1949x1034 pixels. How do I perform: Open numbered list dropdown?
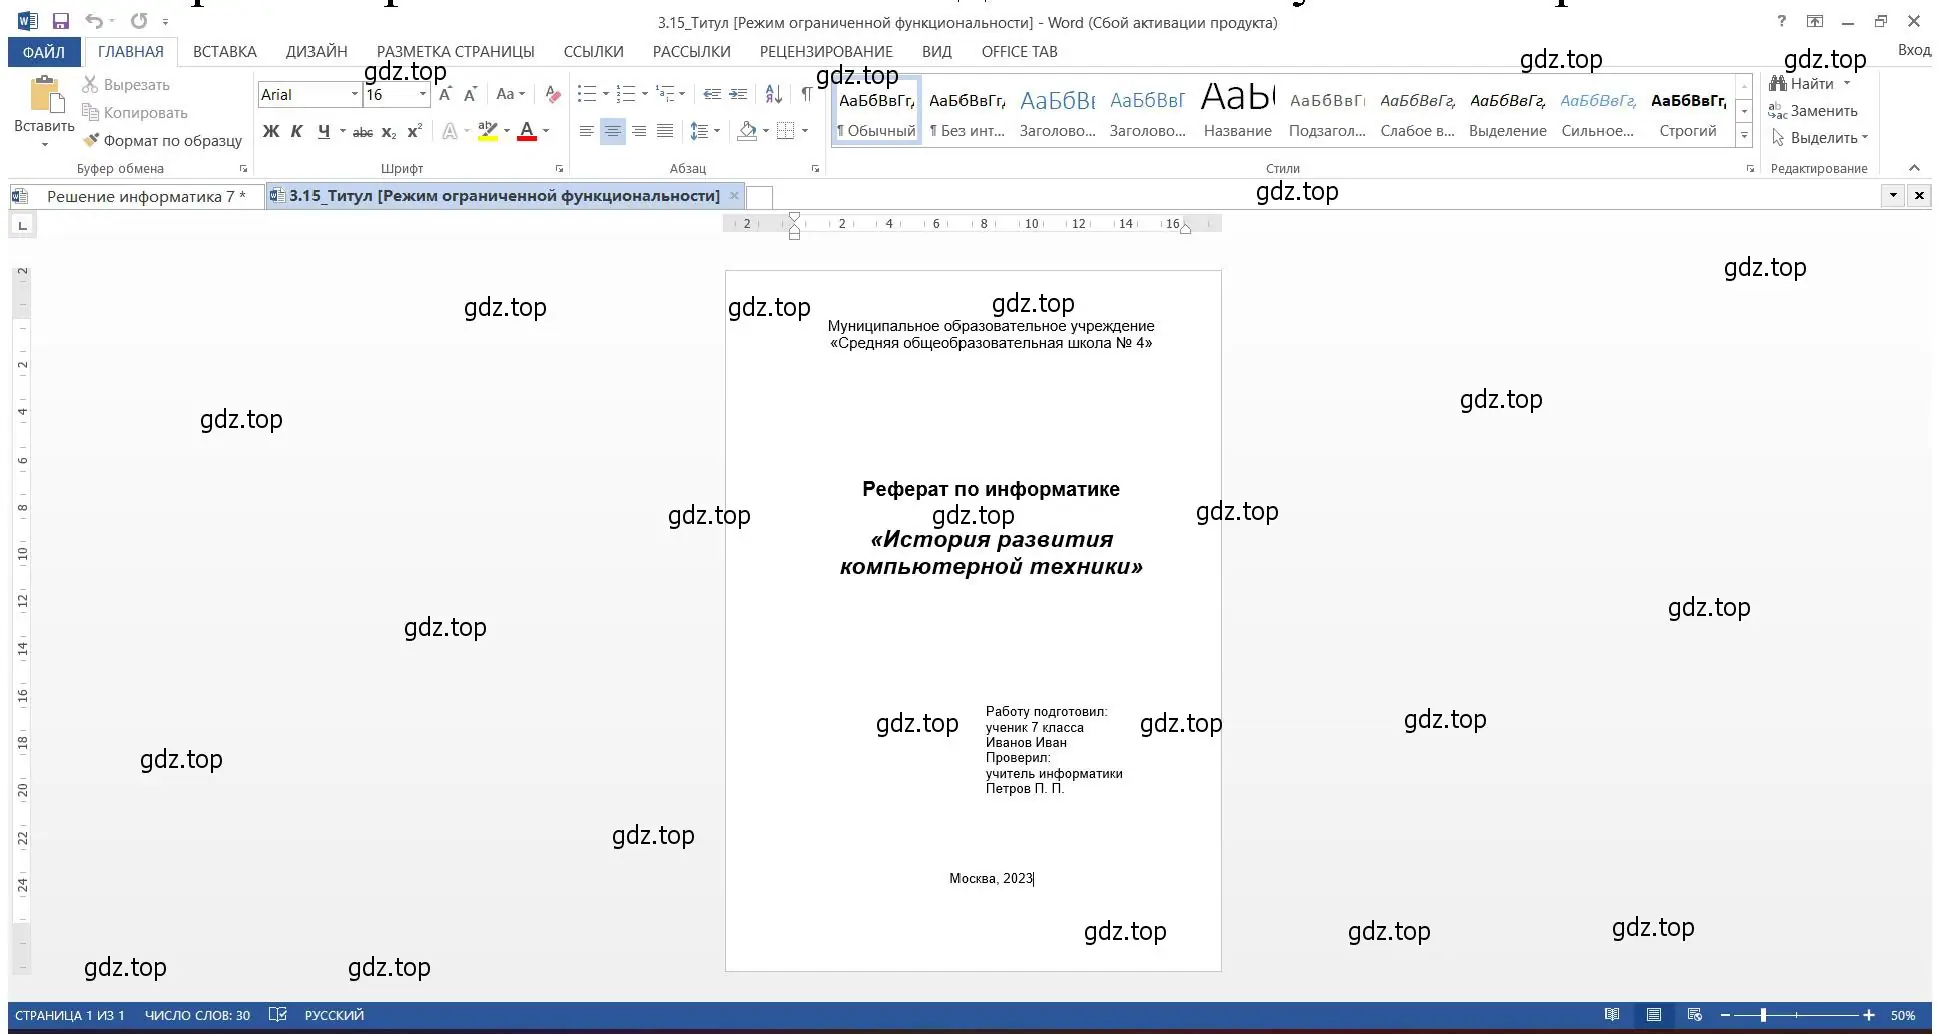645,94
